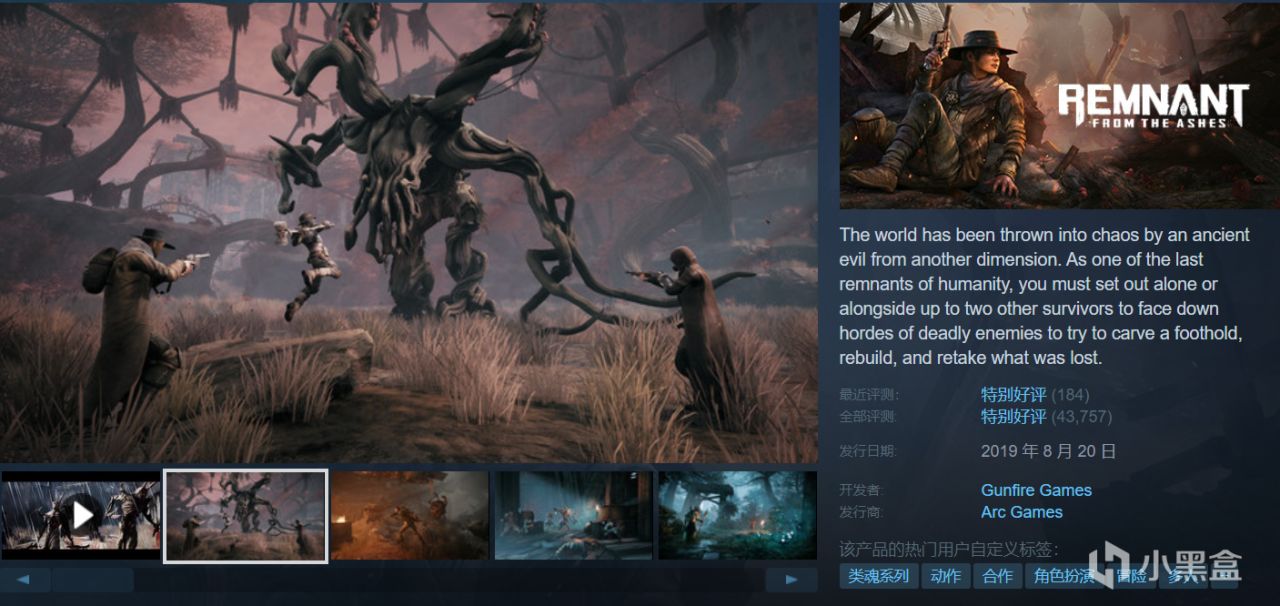The width and height of the screenshot is (1280, 606).
Task: Select the 角色扮演 tag
Action: point(1064,576)
